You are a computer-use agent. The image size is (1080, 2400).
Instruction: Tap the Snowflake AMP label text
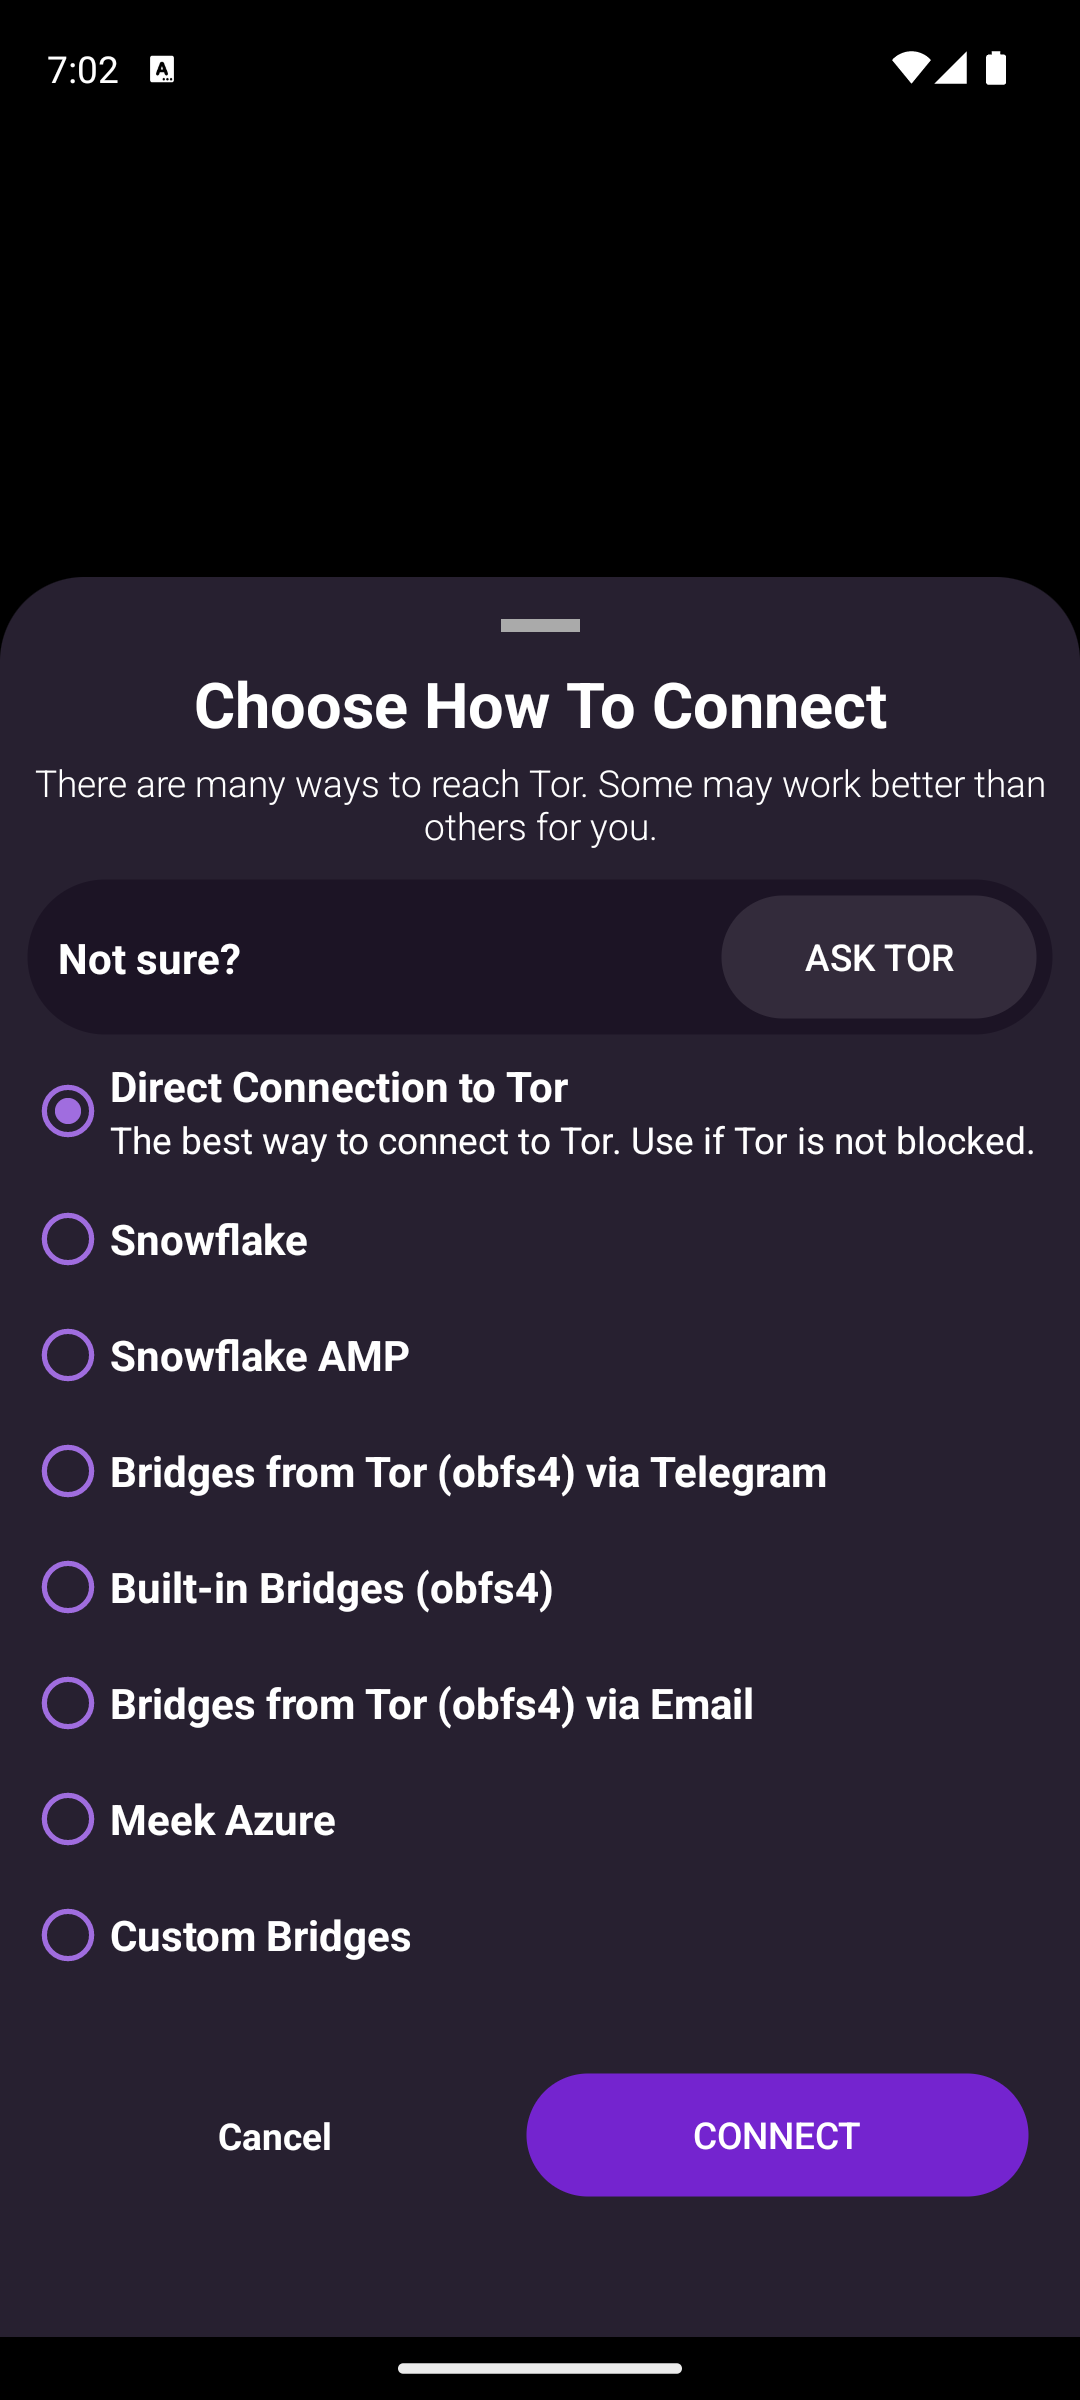click(x=260, y=1356)
